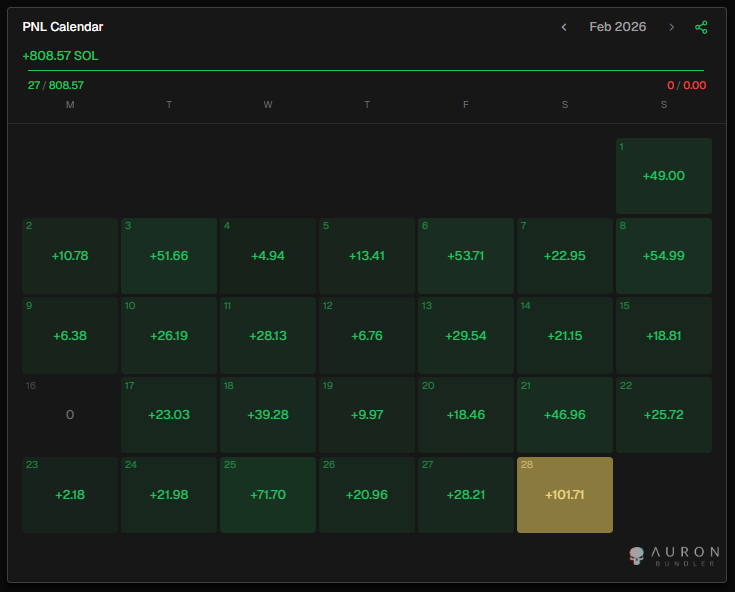This screenshot has height=592, width=735.
Task: Select day 27 showing +28.21
Action: point(465,495)
